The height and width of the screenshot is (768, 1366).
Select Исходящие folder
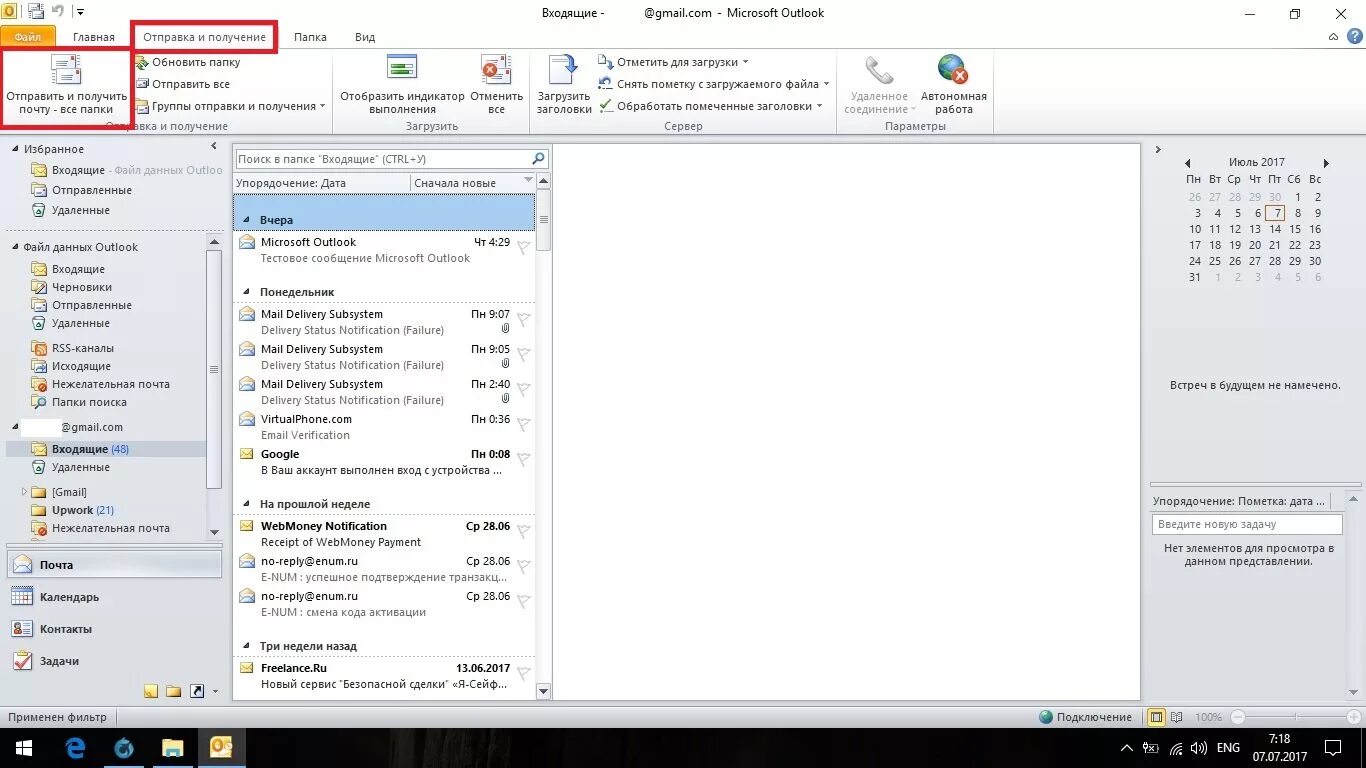(x=81, y=366)
